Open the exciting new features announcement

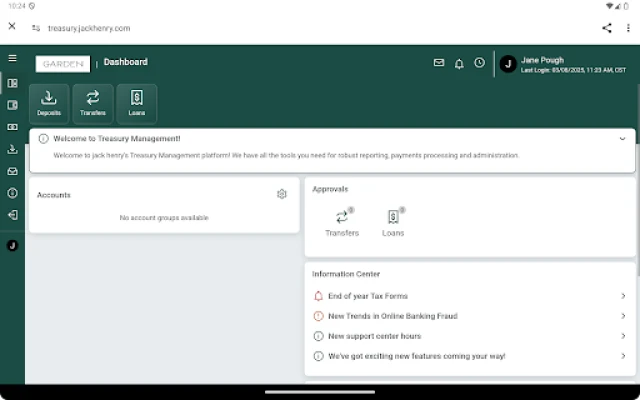tap(470, 356)
